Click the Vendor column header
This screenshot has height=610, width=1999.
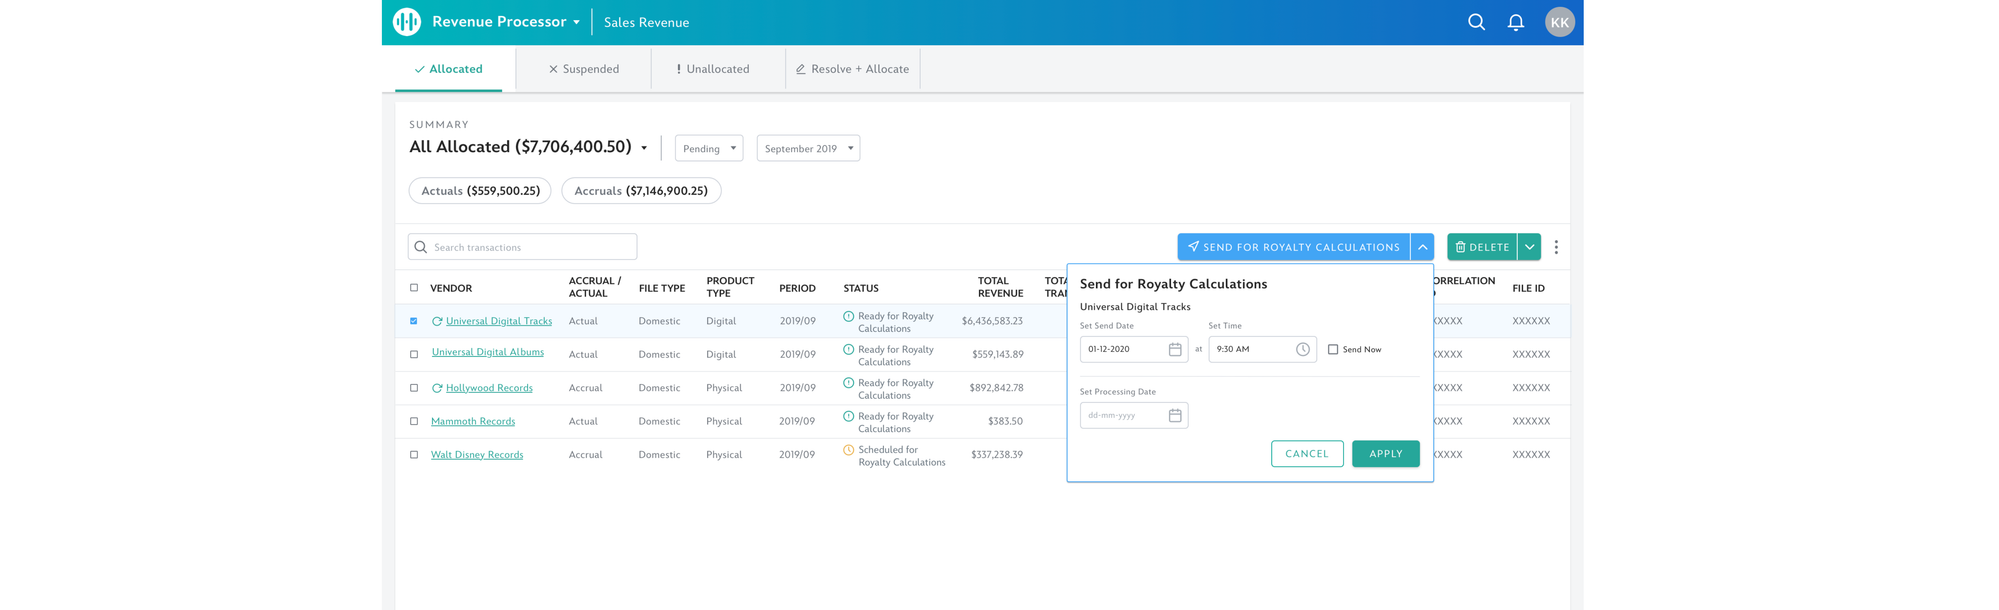click(451, 288)
